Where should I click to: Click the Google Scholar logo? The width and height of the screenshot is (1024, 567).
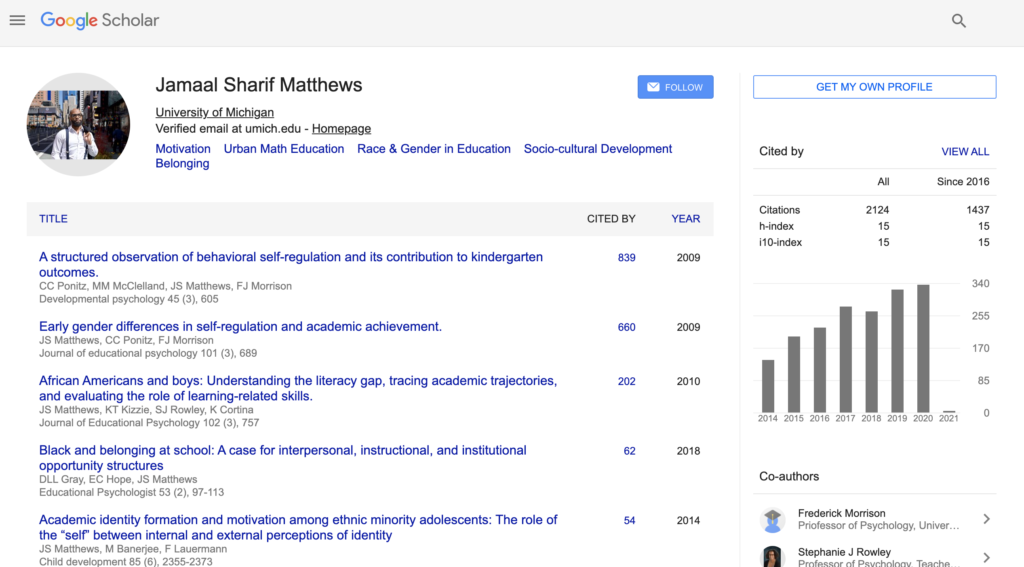point(100,20)
